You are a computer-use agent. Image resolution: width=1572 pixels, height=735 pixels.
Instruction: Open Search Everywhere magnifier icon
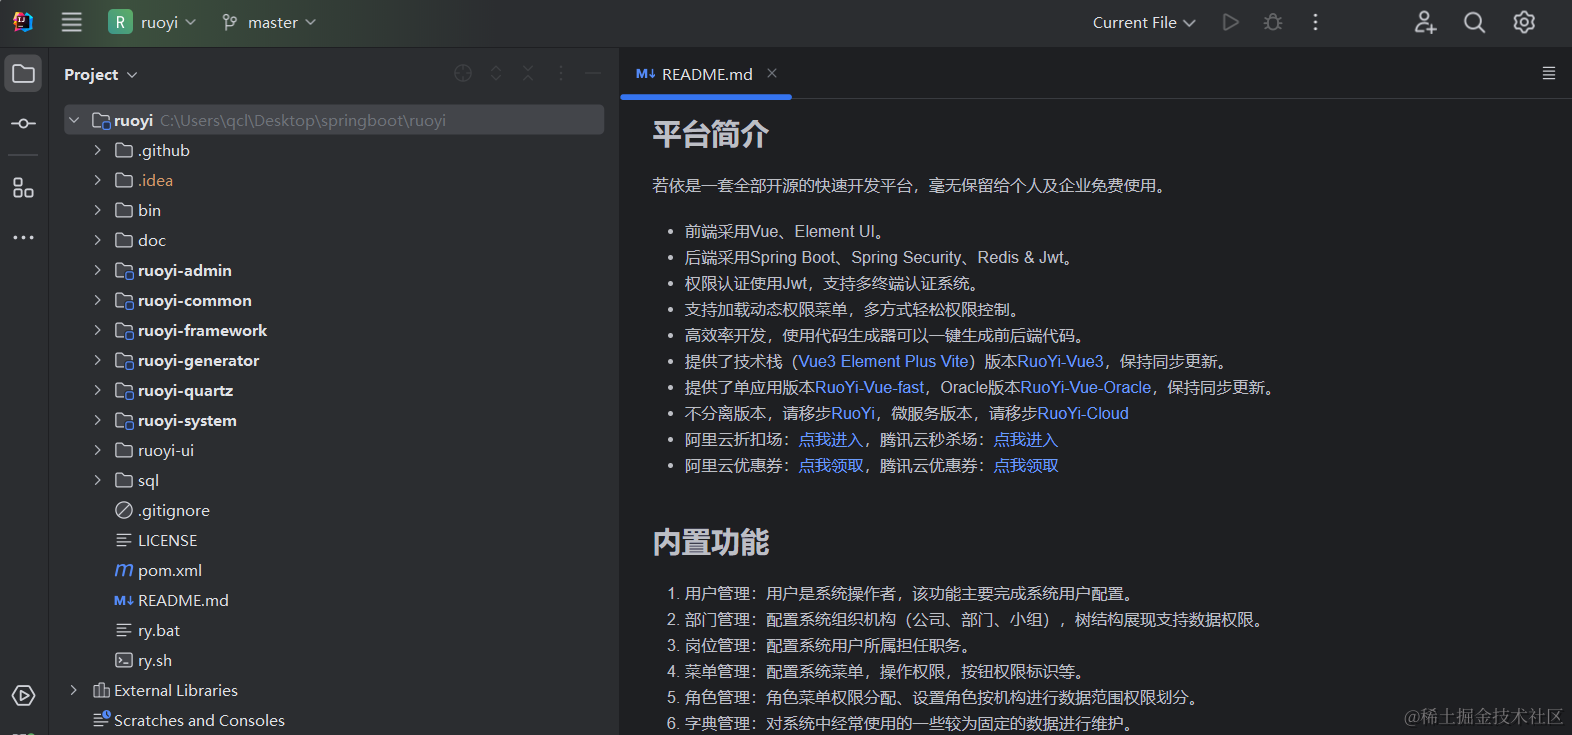click(1474, 22)
